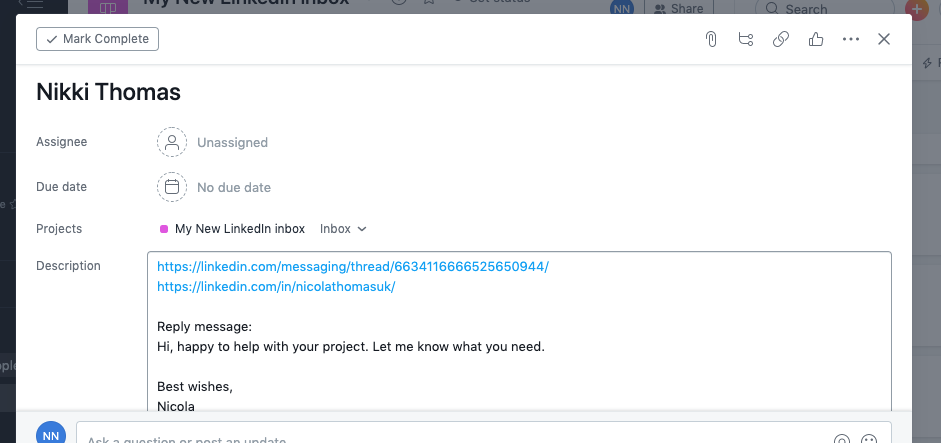Click the Search field in the background header
Image resolution: width=941 pixels, height=443 pixels.
(x=825, y=8)
